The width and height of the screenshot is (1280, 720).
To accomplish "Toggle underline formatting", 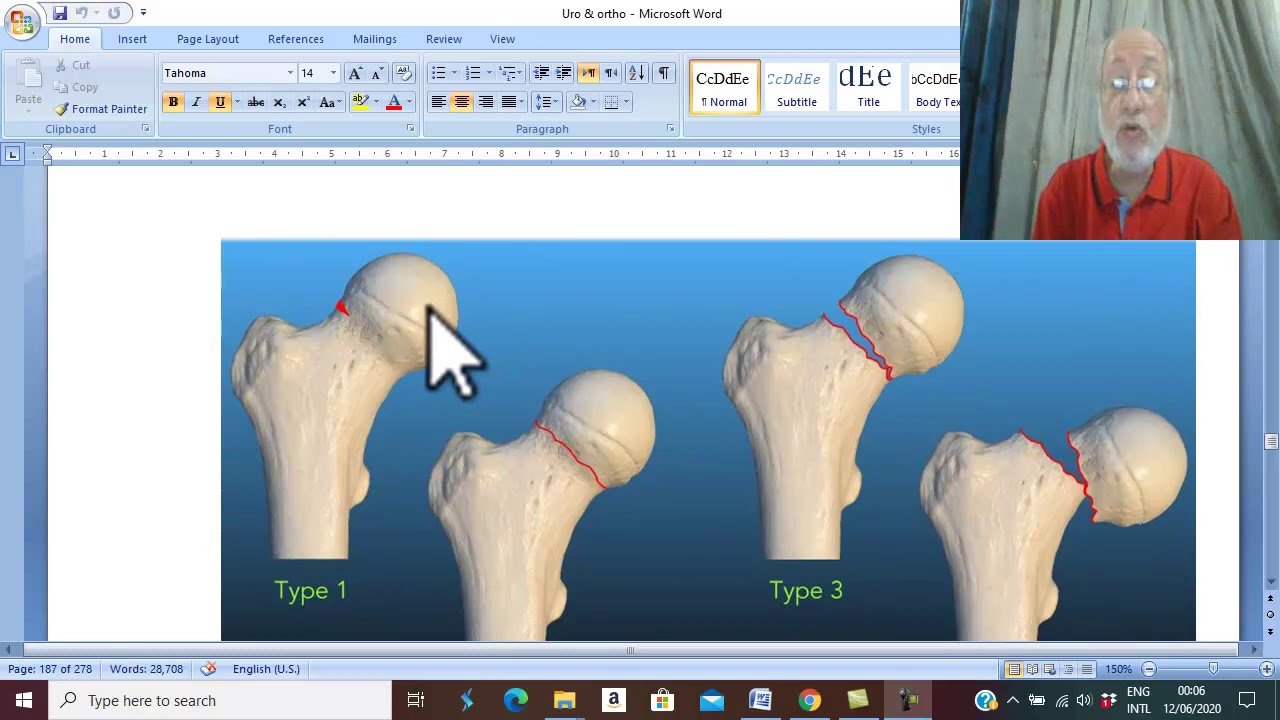I will pos(219,102).
